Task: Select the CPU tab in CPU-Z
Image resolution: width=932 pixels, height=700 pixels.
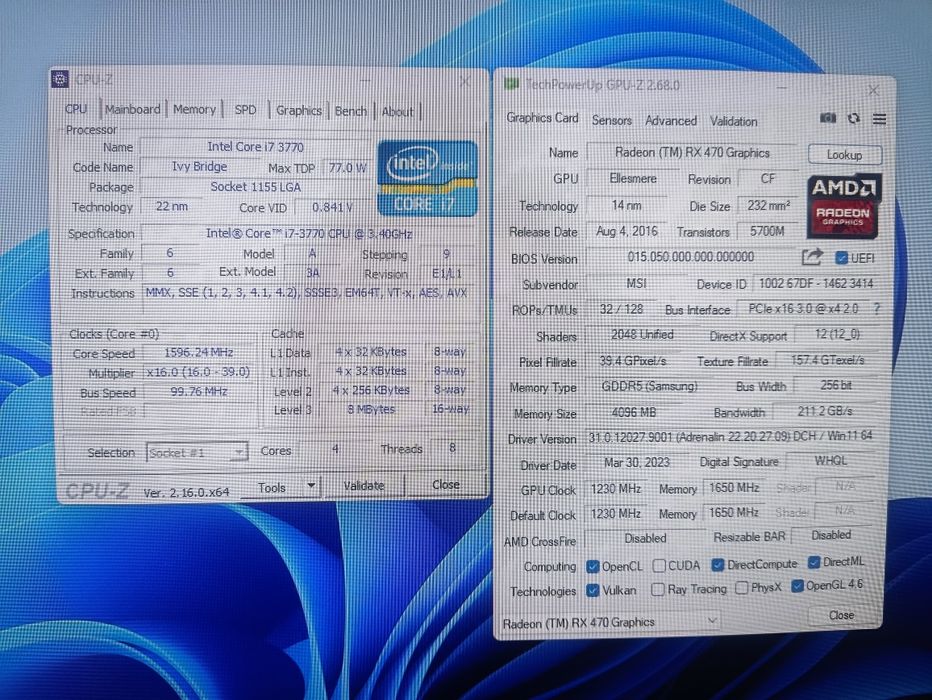Action: [76, 109]
